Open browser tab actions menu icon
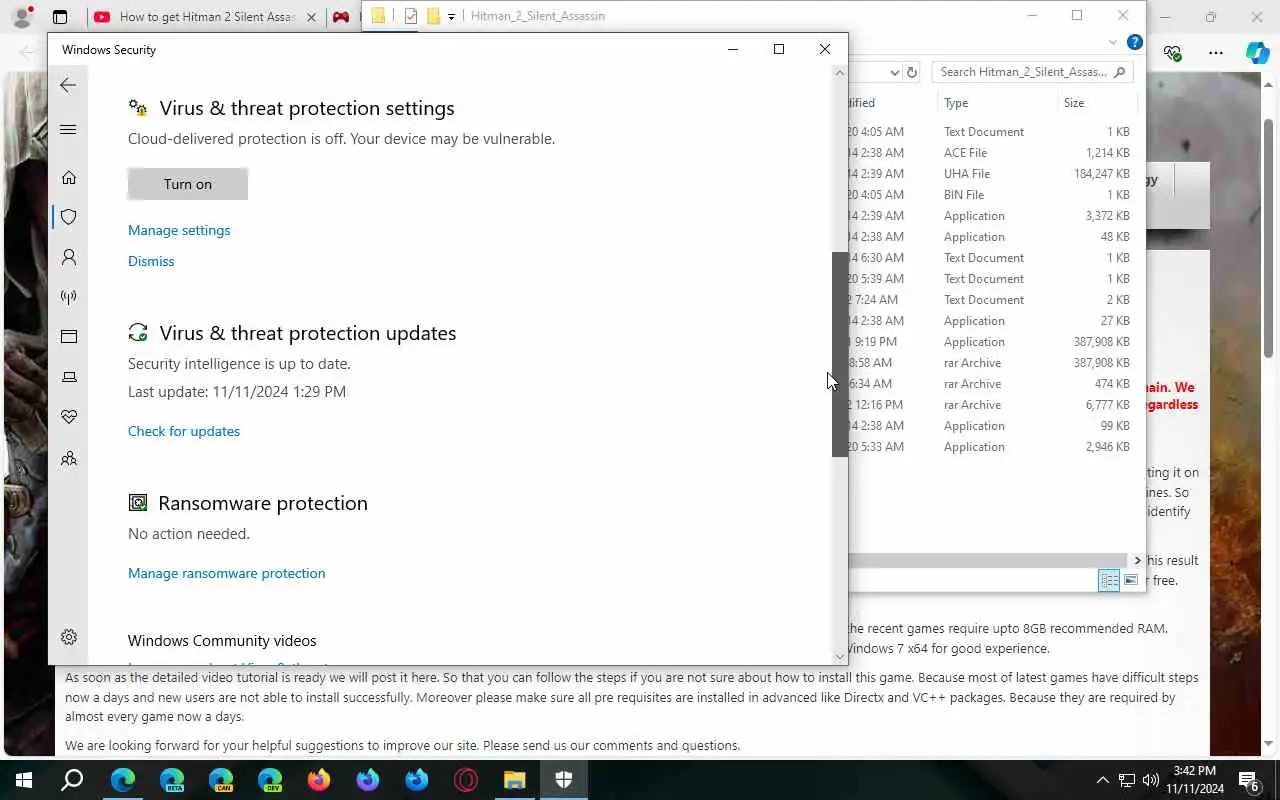1280x800 pixels. pos(60,17)
